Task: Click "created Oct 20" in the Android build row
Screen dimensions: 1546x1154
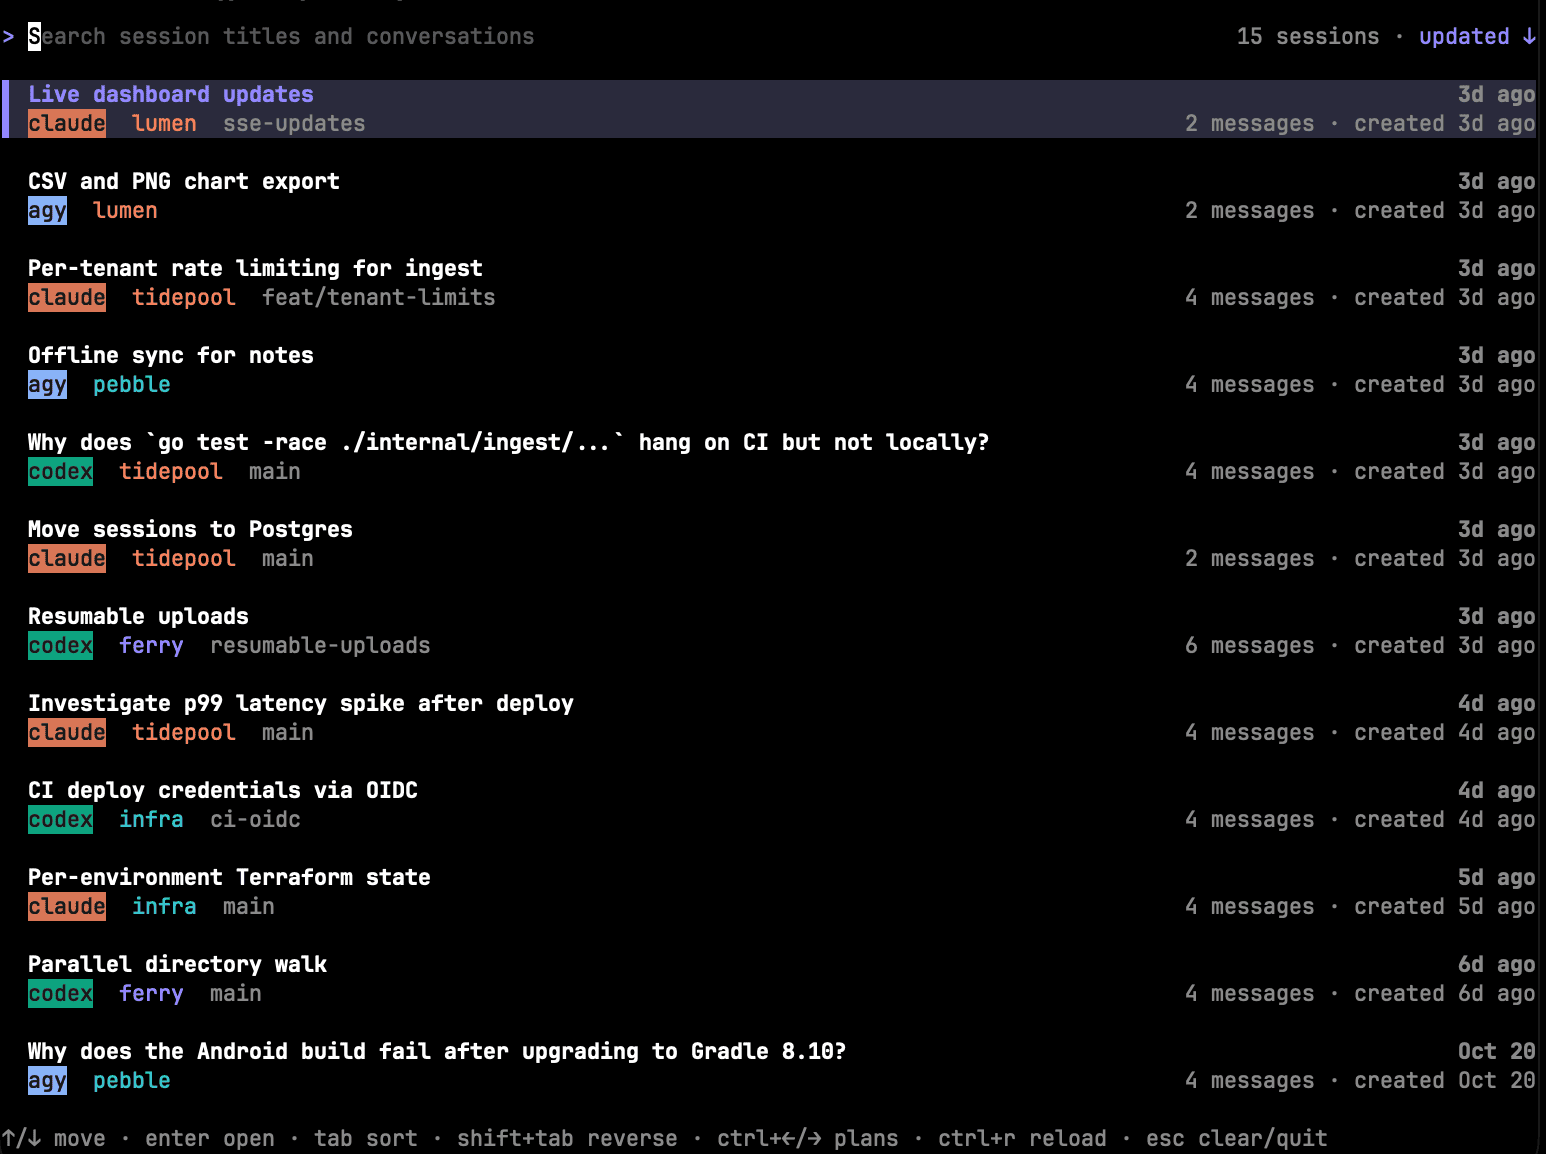Action: tap(1445, 1080)
